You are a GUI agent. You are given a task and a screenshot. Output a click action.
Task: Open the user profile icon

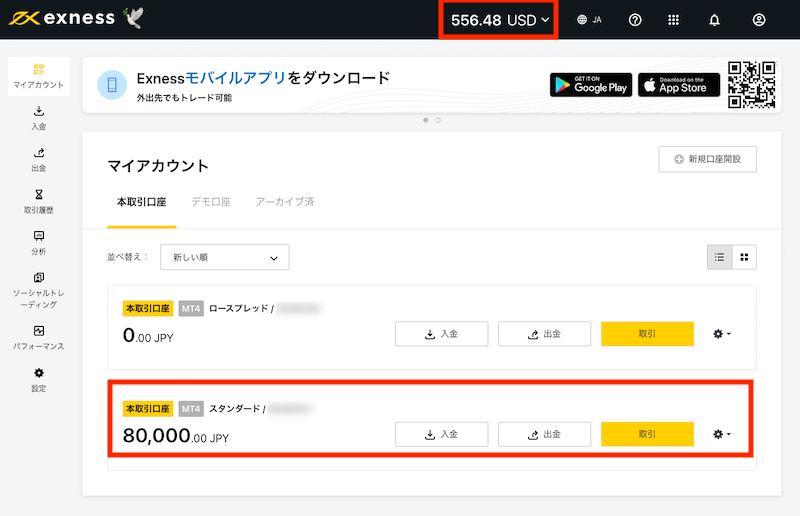pos(759,20)
